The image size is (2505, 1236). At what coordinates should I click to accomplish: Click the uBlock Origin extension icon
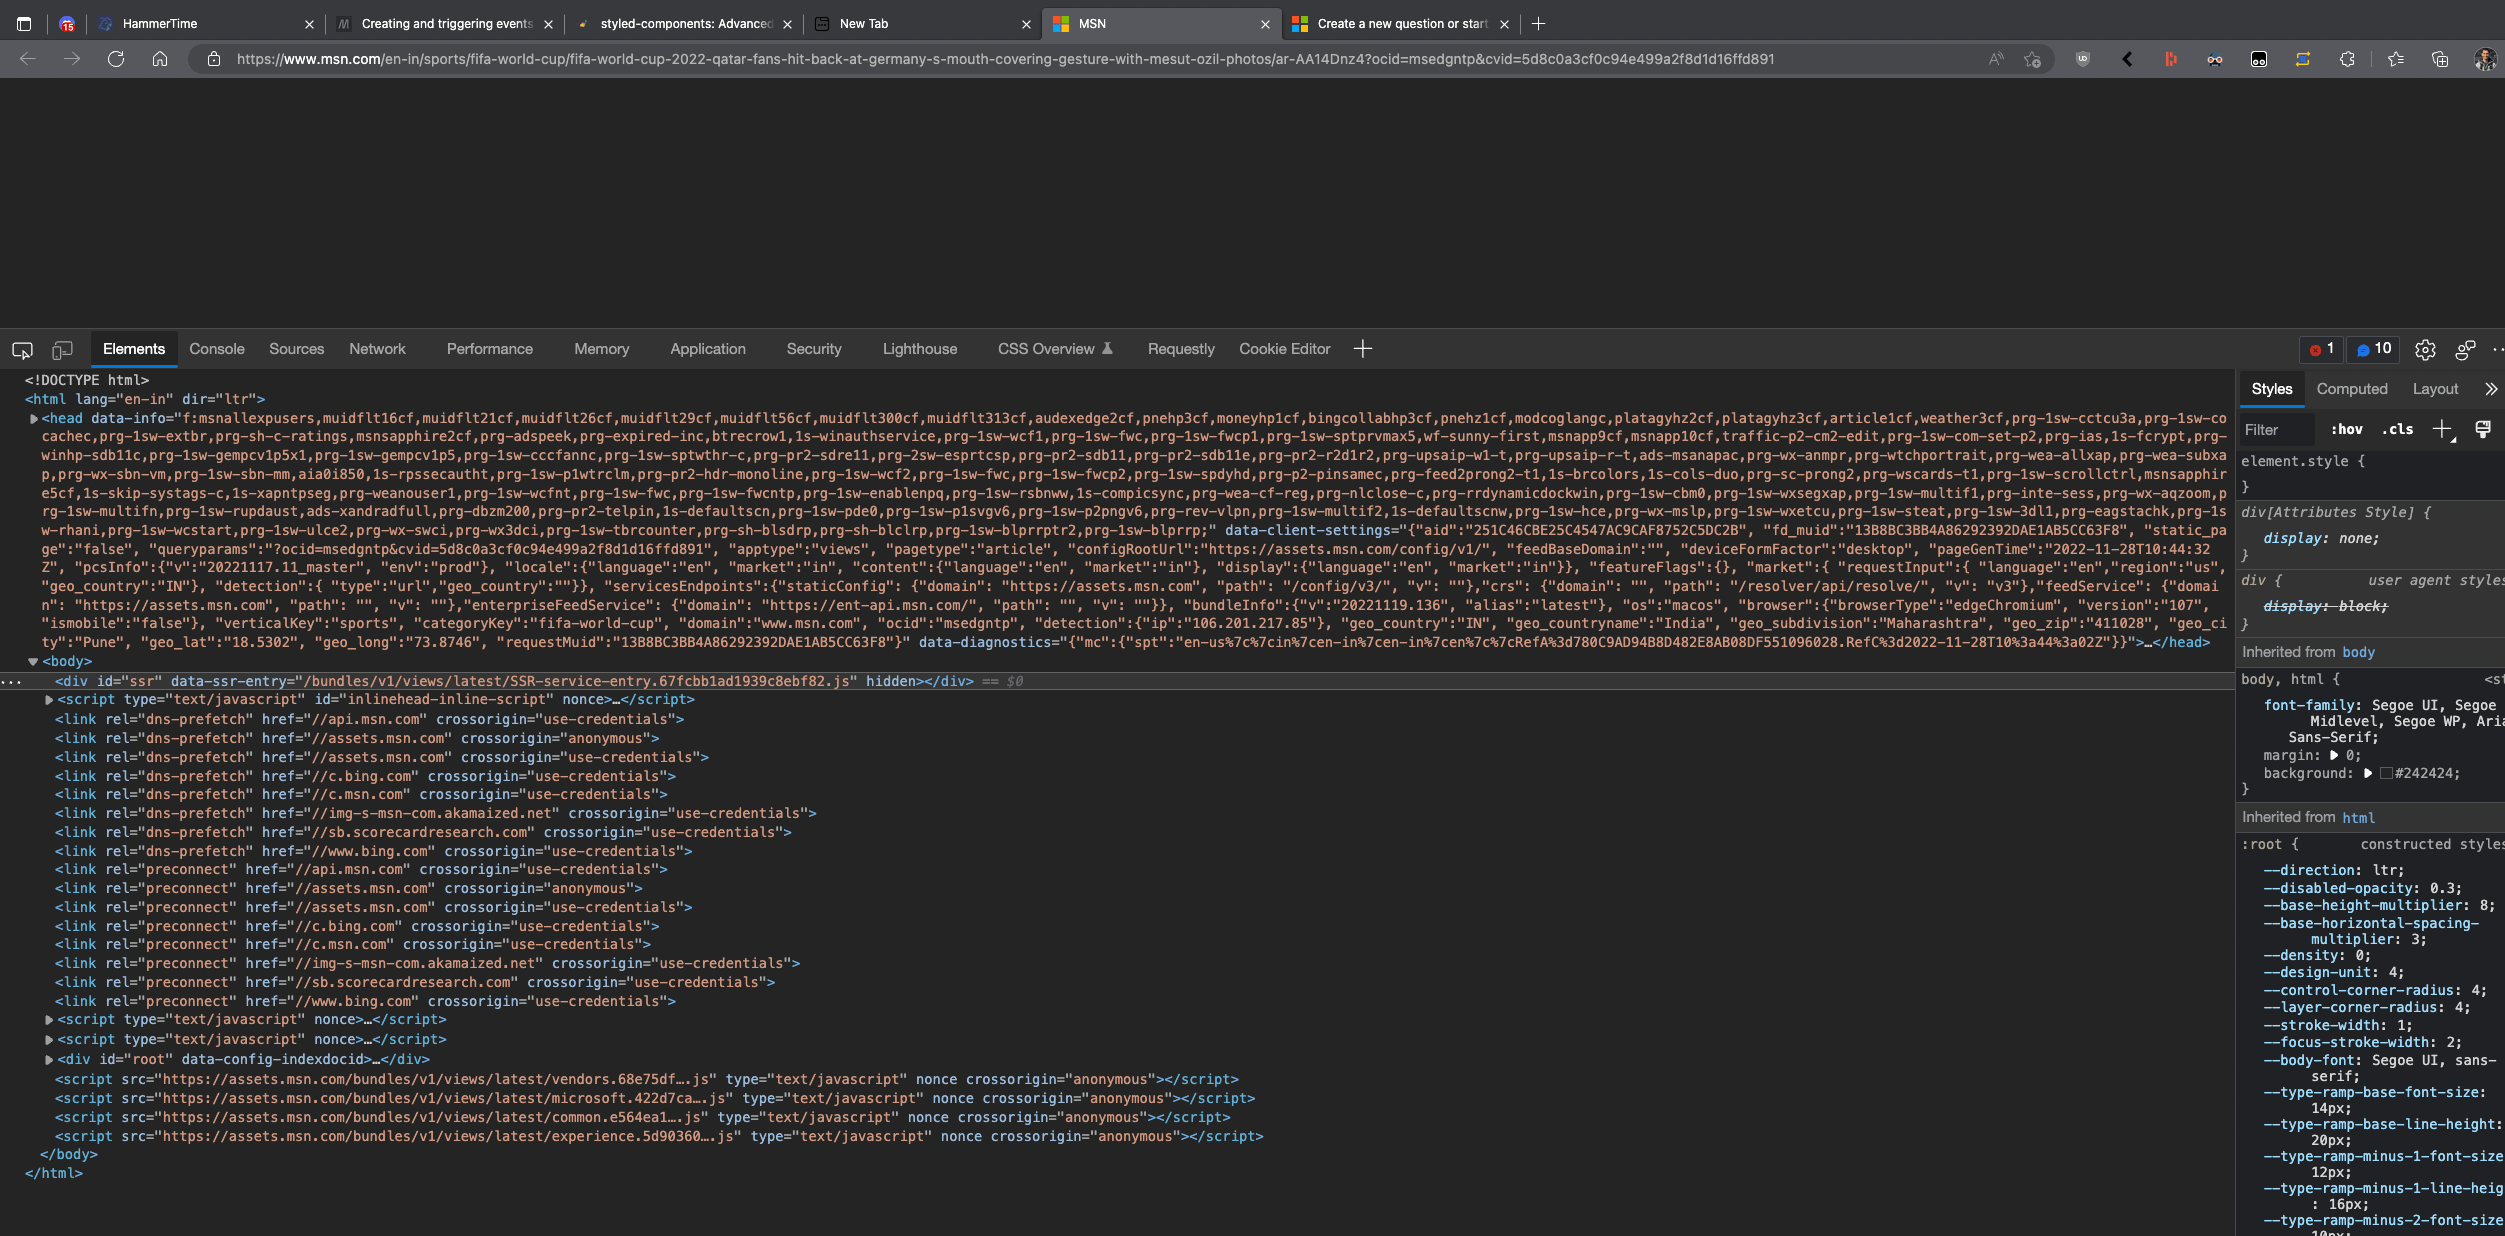(x=2083, y=59)
